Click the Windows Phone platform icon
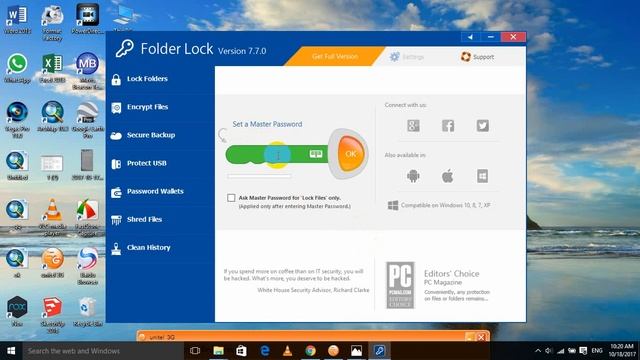 point(482,176)
